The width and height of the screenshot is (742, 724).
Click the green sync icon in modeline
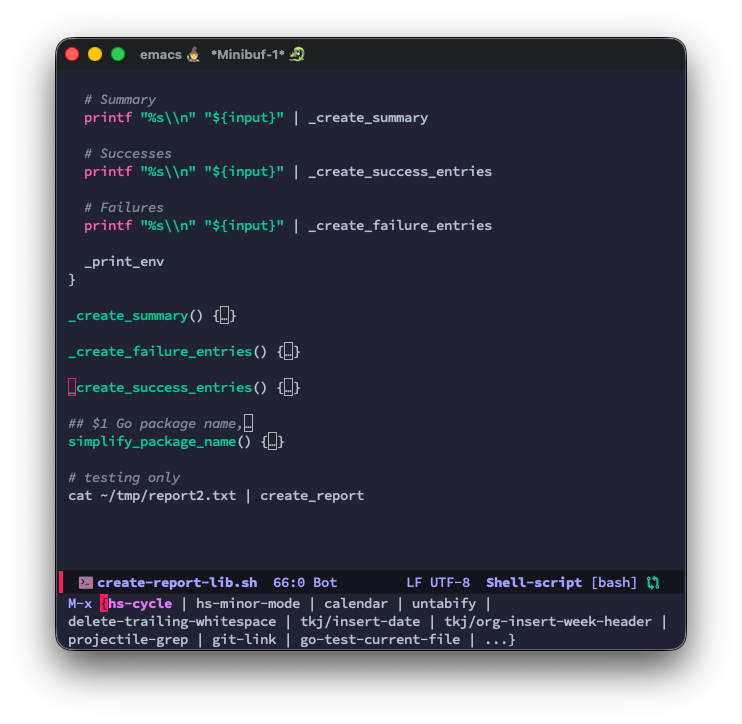(653, 582)
